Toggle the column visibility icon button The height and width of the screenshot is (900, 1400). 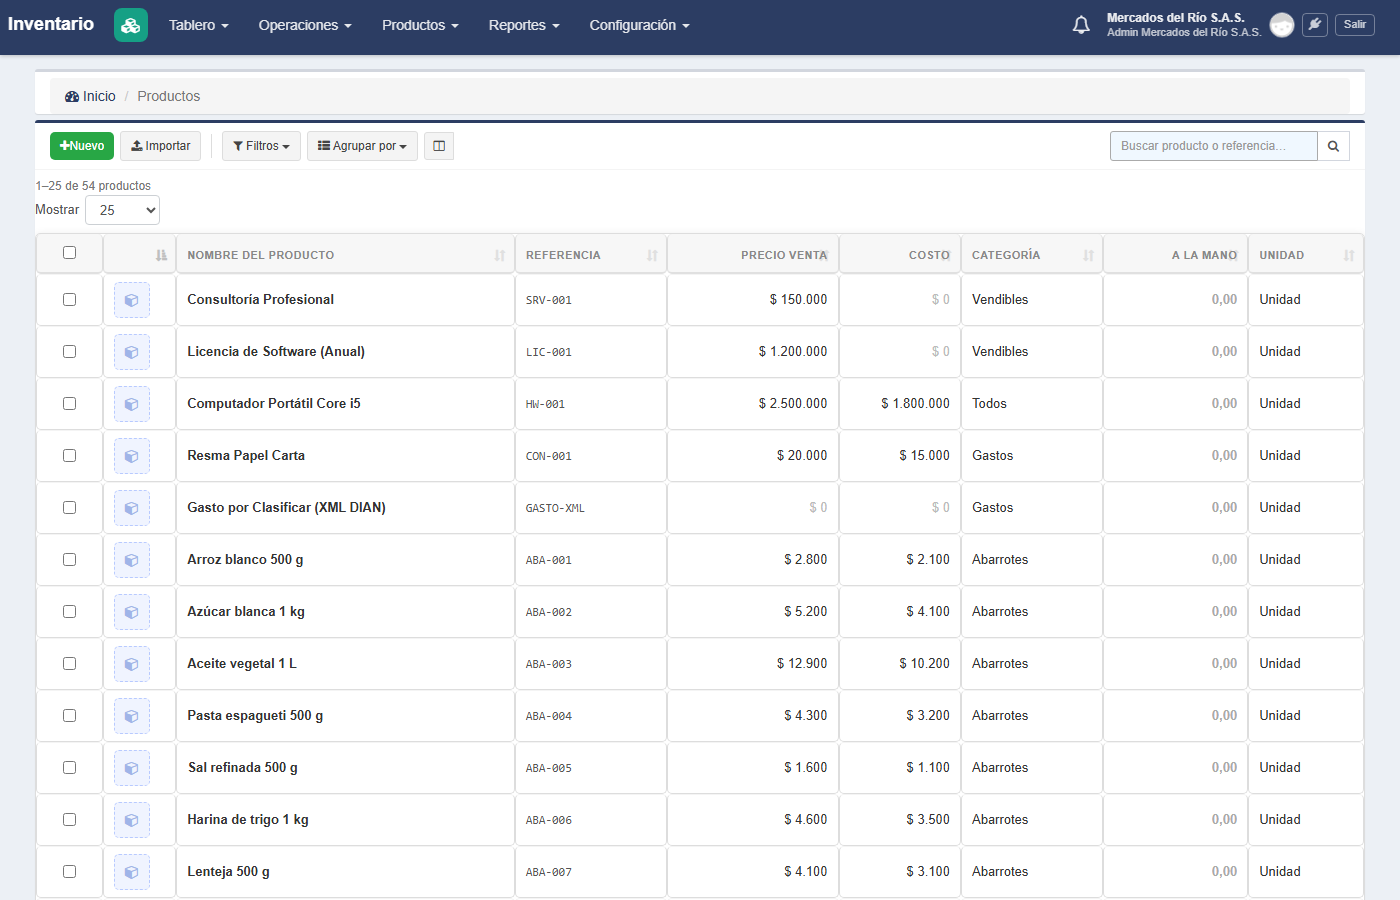pyautogui.click(x=439, y=146)
